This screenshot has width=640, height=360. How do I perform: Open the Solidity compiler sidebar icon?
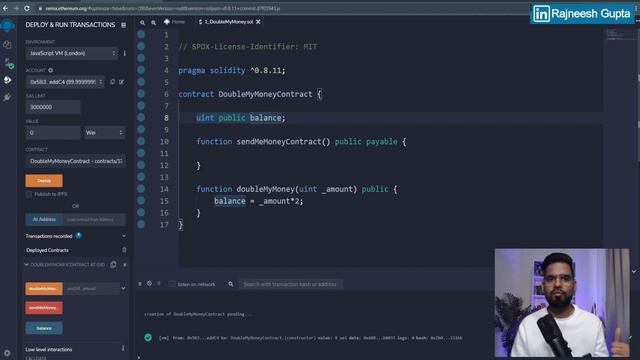8,63
